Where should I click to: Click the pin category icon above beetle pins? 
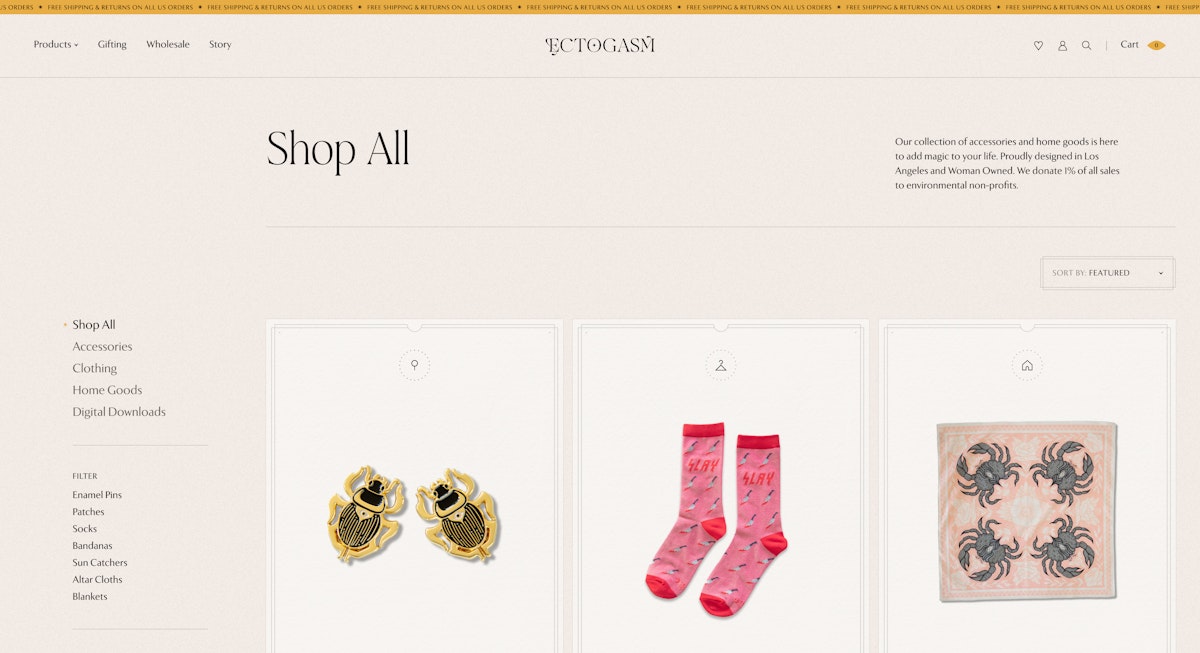coord(414,365)
